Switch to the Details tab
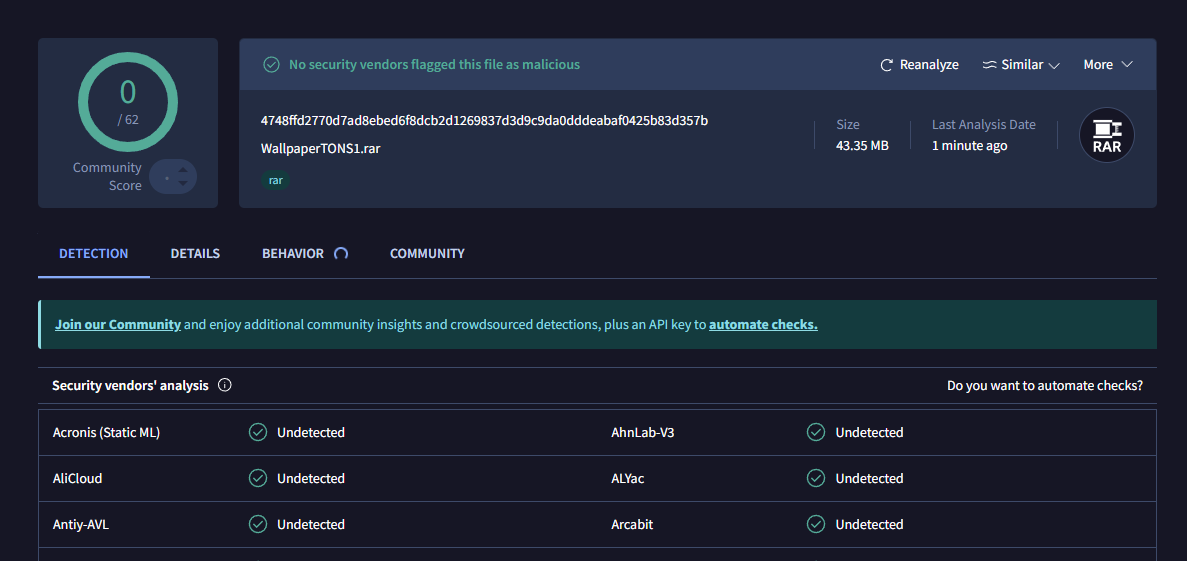This screenshot has width=1187, height=561. point(195,254)
